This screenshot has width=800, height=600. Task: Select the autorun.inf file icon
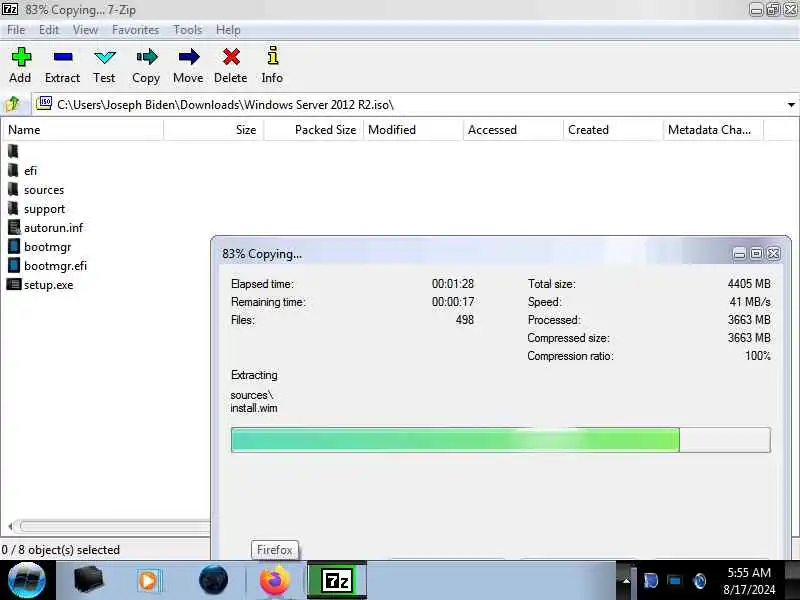coord(14,228)
